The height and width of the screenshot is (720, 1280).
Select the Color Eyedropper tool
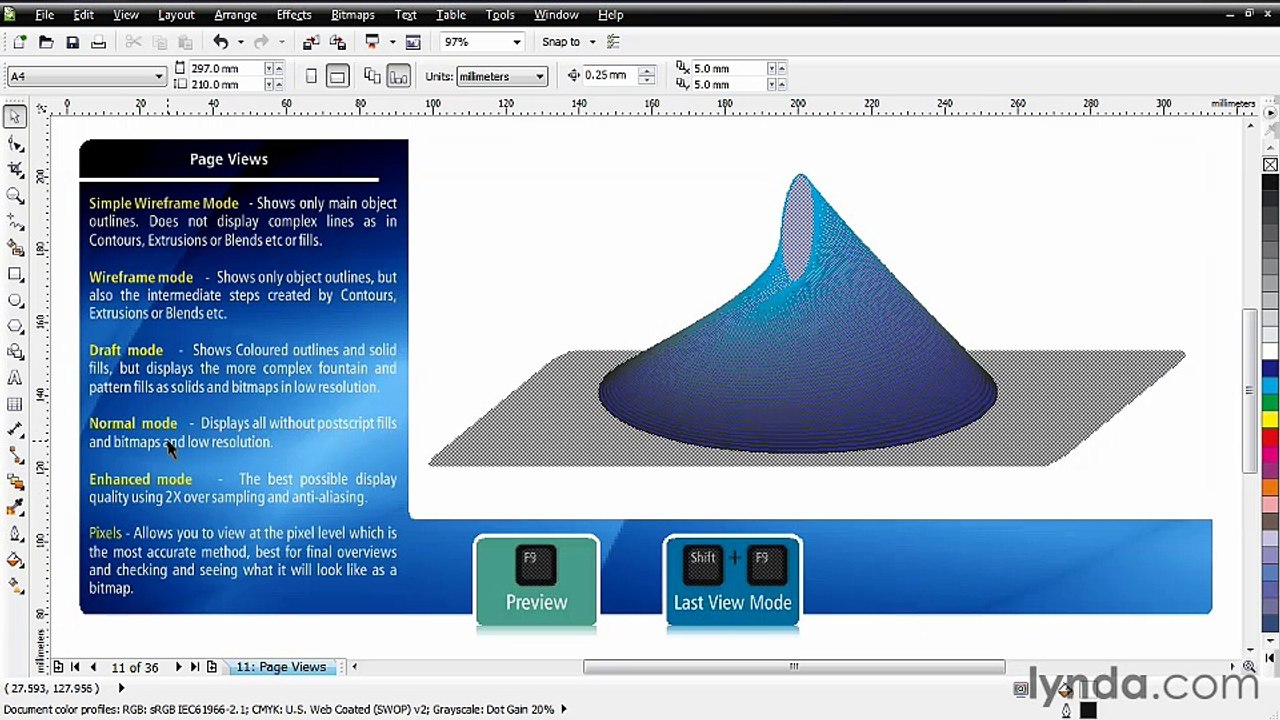pyautogui.click(x=15, y=507)
